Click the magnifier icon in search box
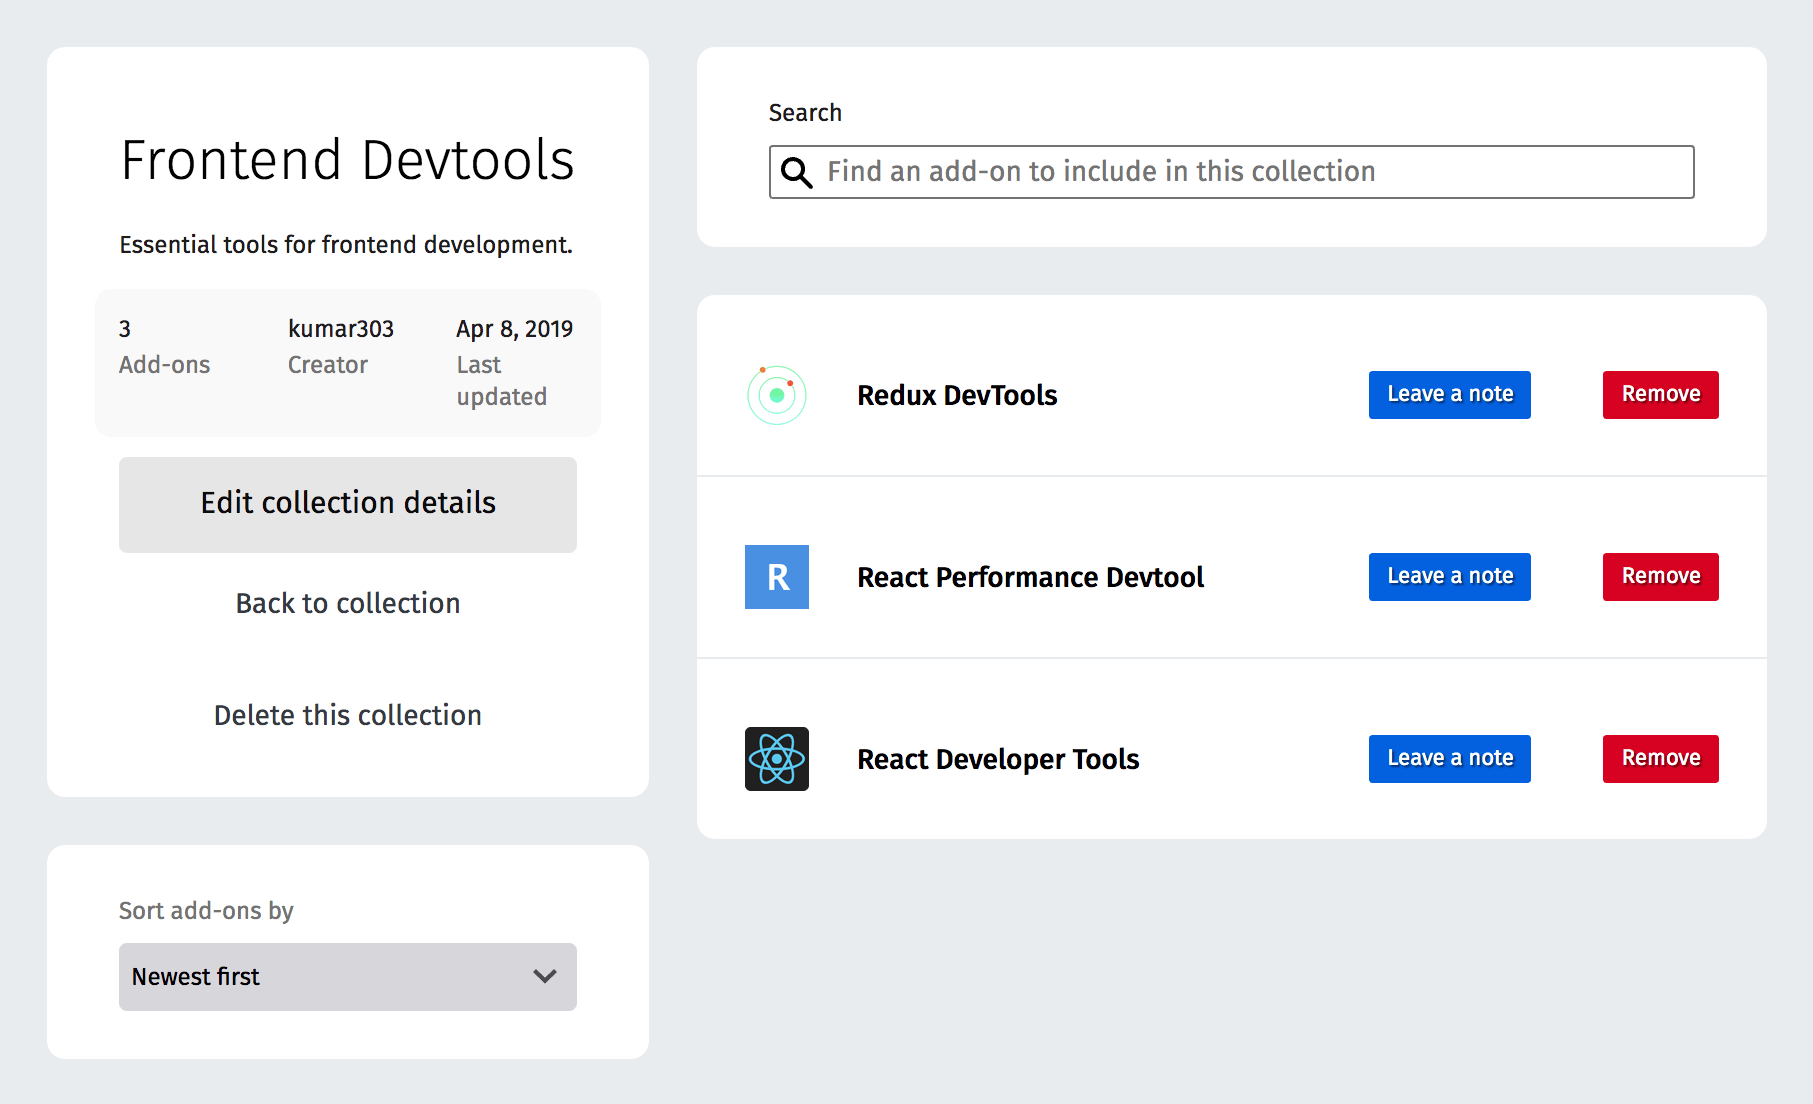 pos(797,172)
